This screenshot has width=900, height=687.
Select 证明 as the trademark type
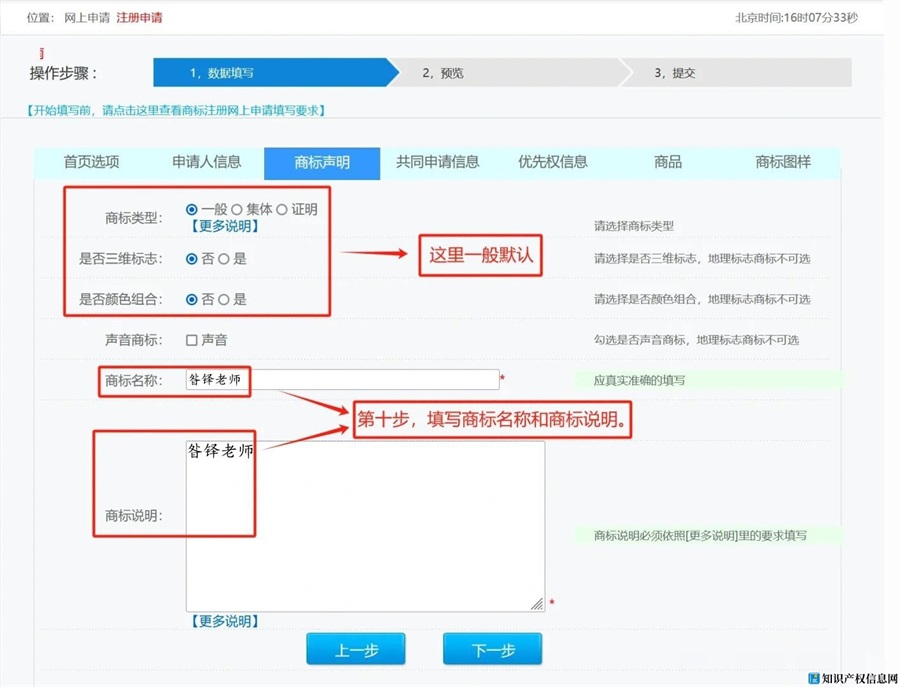(x=283, y=210)
